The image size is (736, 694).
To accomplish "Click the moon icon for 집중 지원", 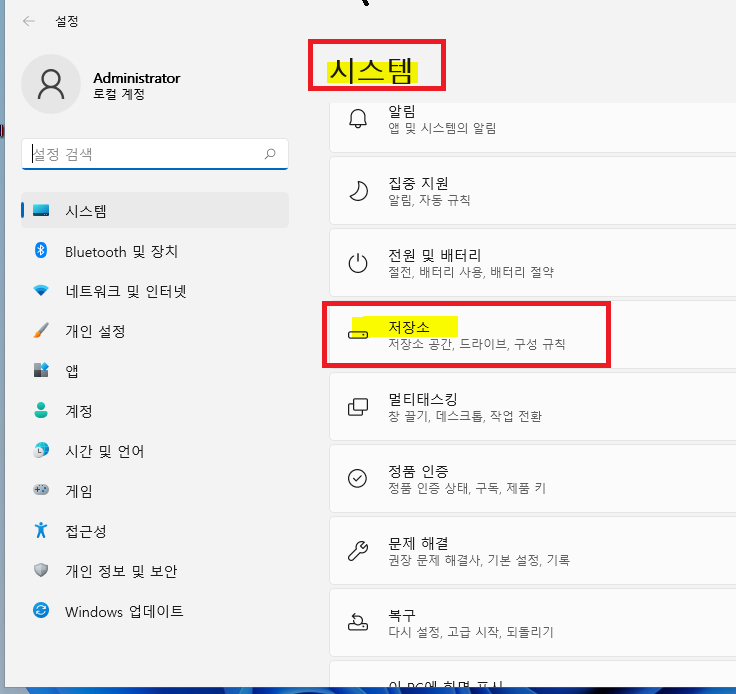I will tap(358, 191).
